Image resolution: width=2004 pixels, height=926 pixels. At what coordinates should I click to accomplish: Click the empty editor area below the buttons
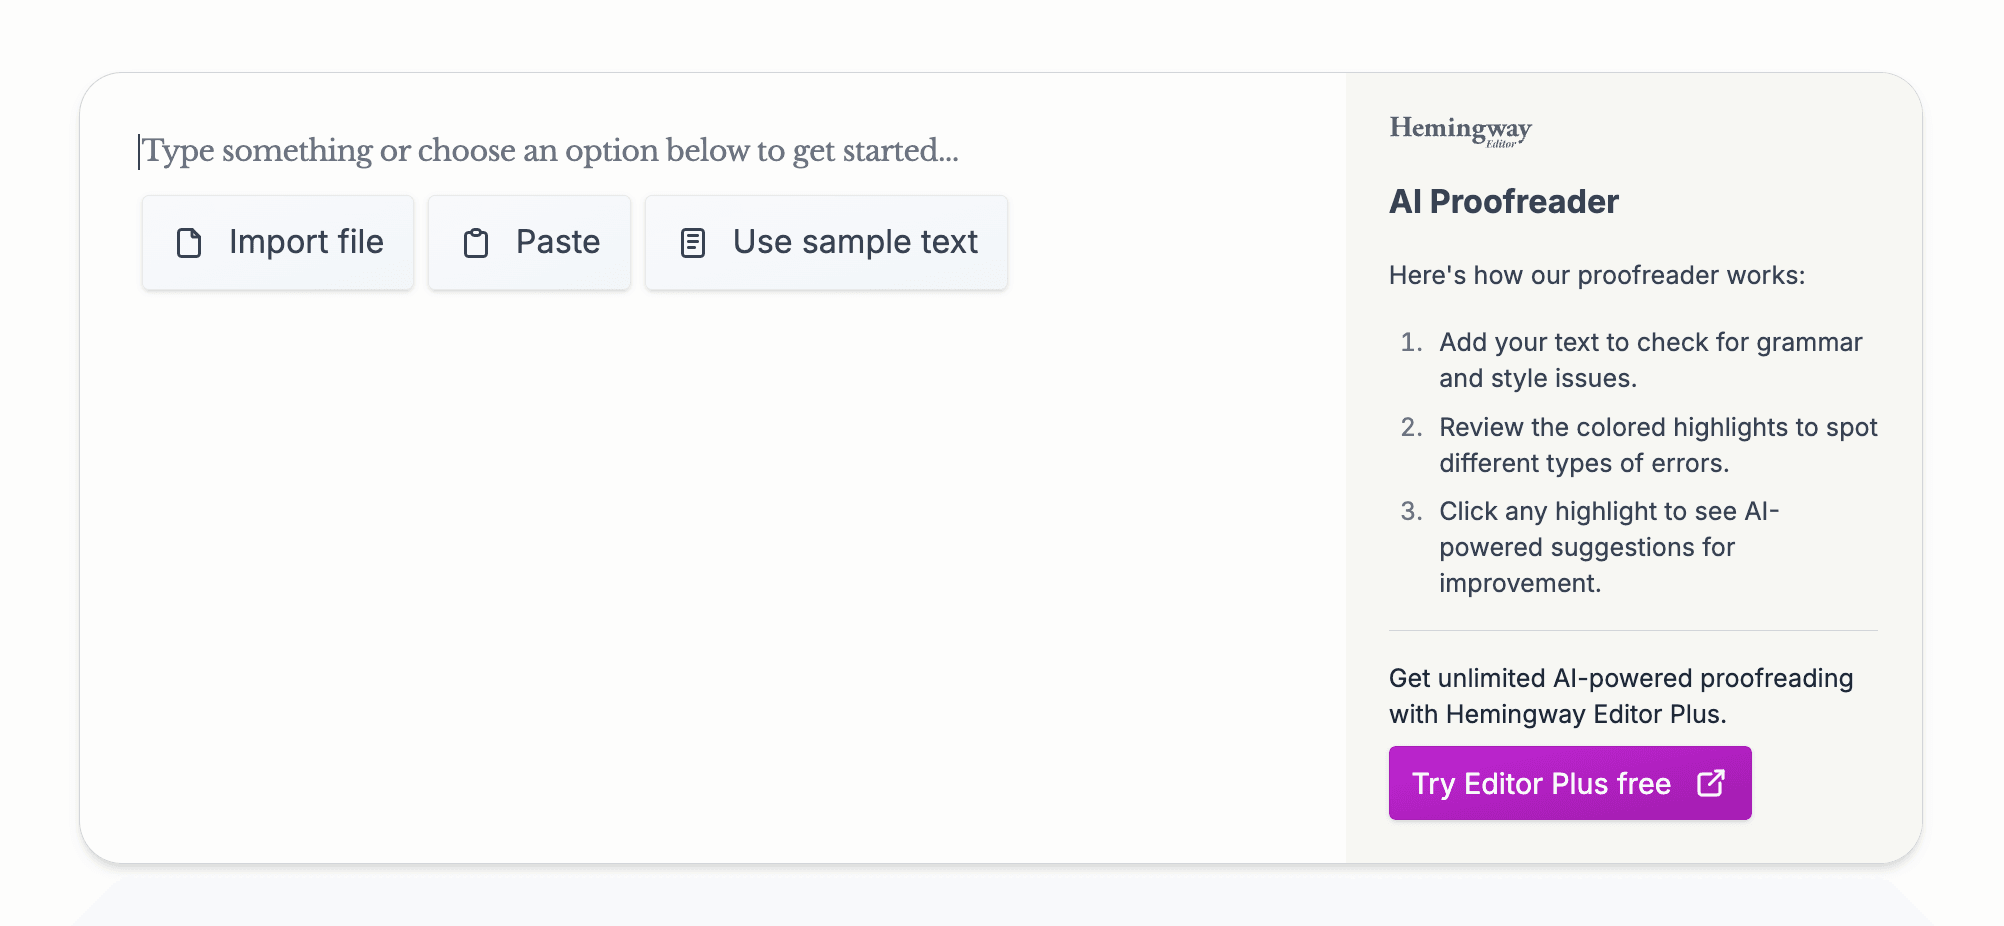coord(700,560)
